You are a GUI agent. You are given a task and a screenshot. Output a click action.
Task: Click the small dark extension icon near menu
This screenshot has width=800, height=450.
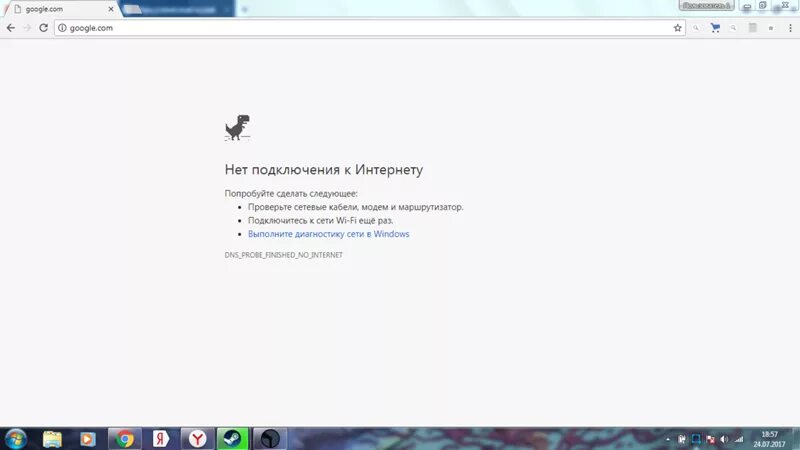[x=771, y=28]
